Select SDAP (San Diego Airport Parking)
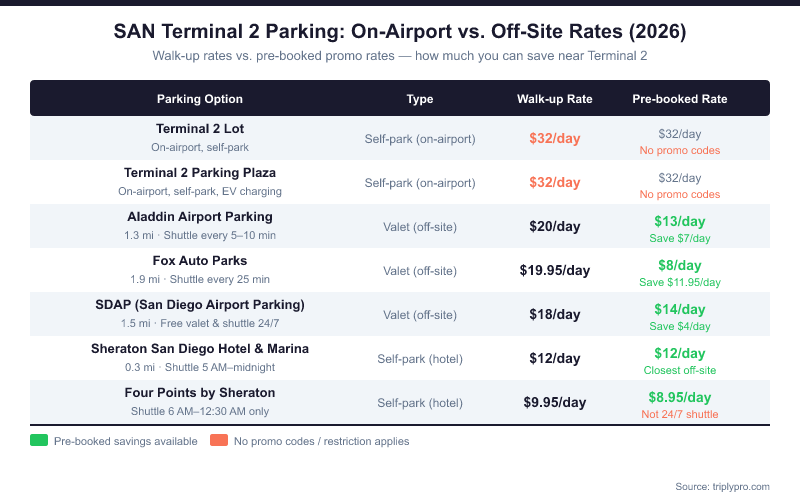The height and width of the screenshot is (500, 800). [x=200, y=305]
